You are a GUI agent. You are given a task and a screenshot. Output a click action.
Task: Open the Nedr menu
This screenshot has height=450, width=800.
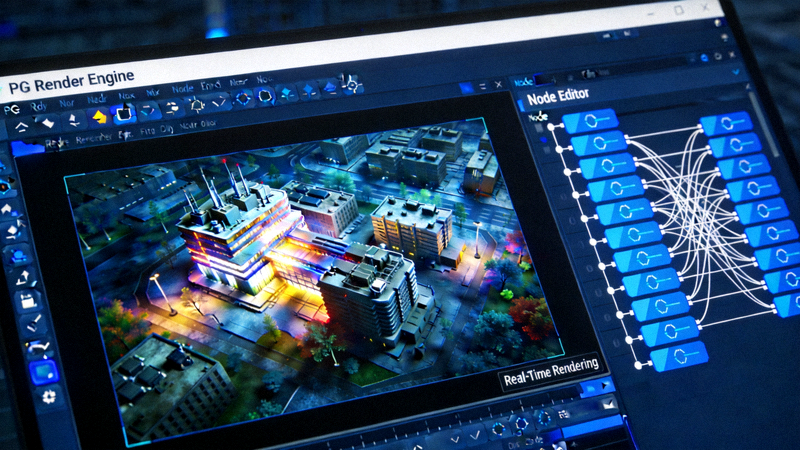click(97, 99)
